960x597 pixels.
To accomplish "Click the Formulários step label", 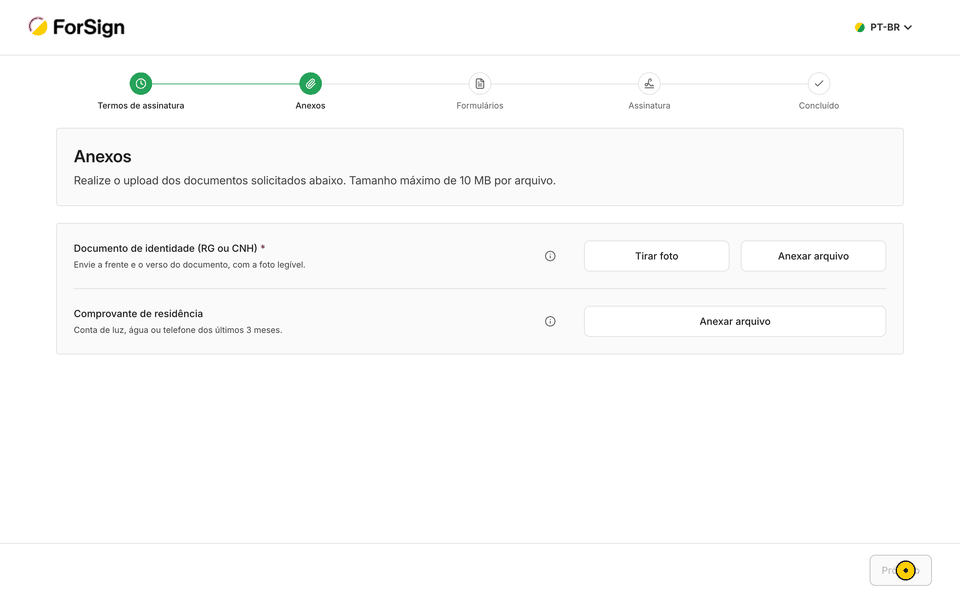I will point(480,106).
